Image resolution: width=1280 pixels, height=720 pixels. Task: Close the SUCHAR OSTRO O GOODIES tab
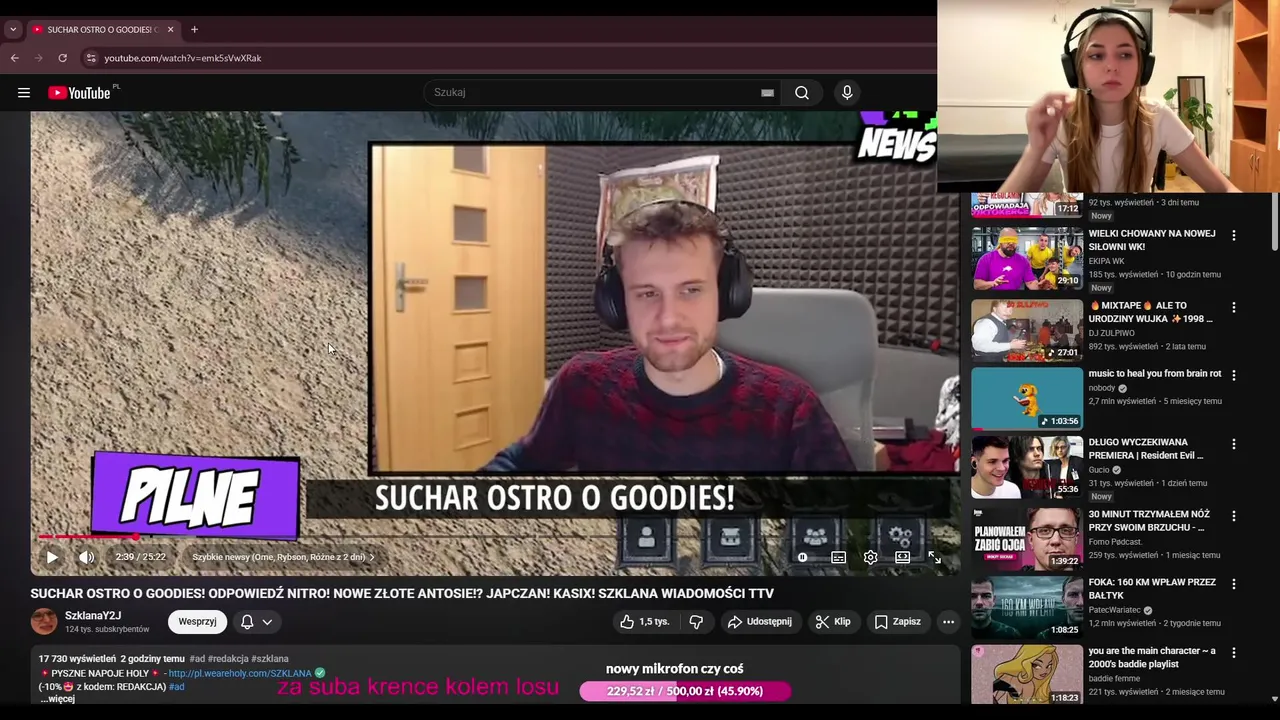click(x=170, y=30)
